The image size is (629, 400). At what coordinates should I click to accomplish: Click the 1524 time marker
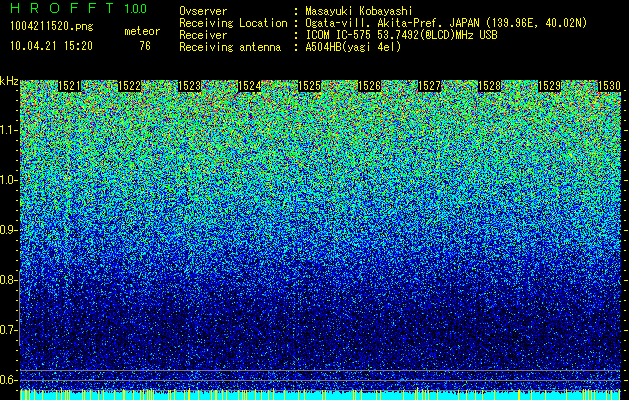250,86
